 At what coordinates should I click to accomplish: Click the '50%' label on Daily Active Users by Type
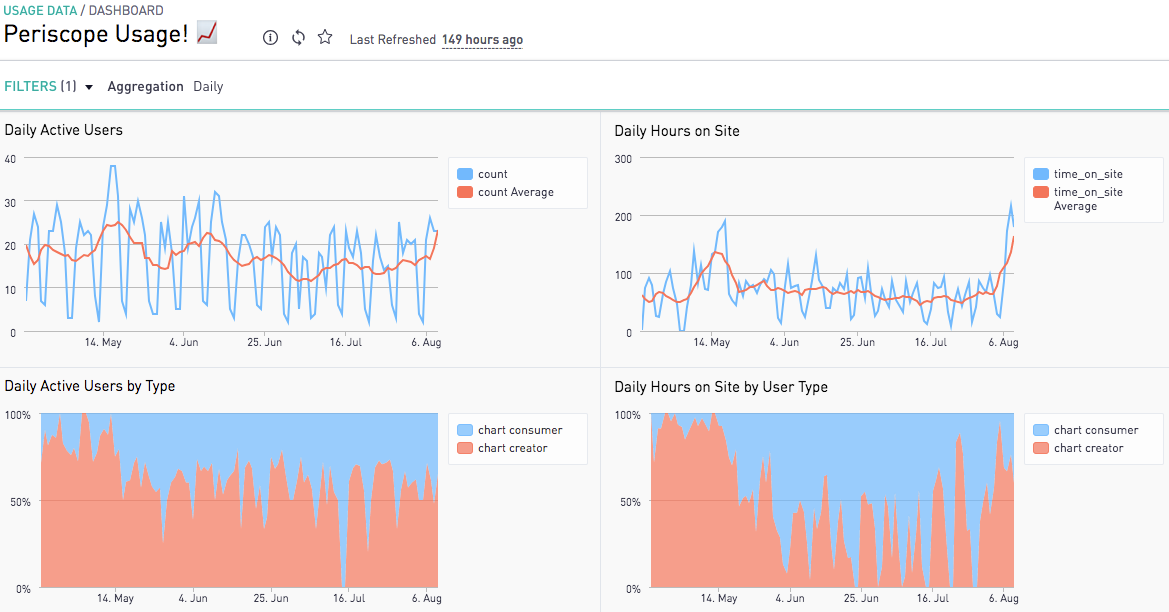point(20,502)
